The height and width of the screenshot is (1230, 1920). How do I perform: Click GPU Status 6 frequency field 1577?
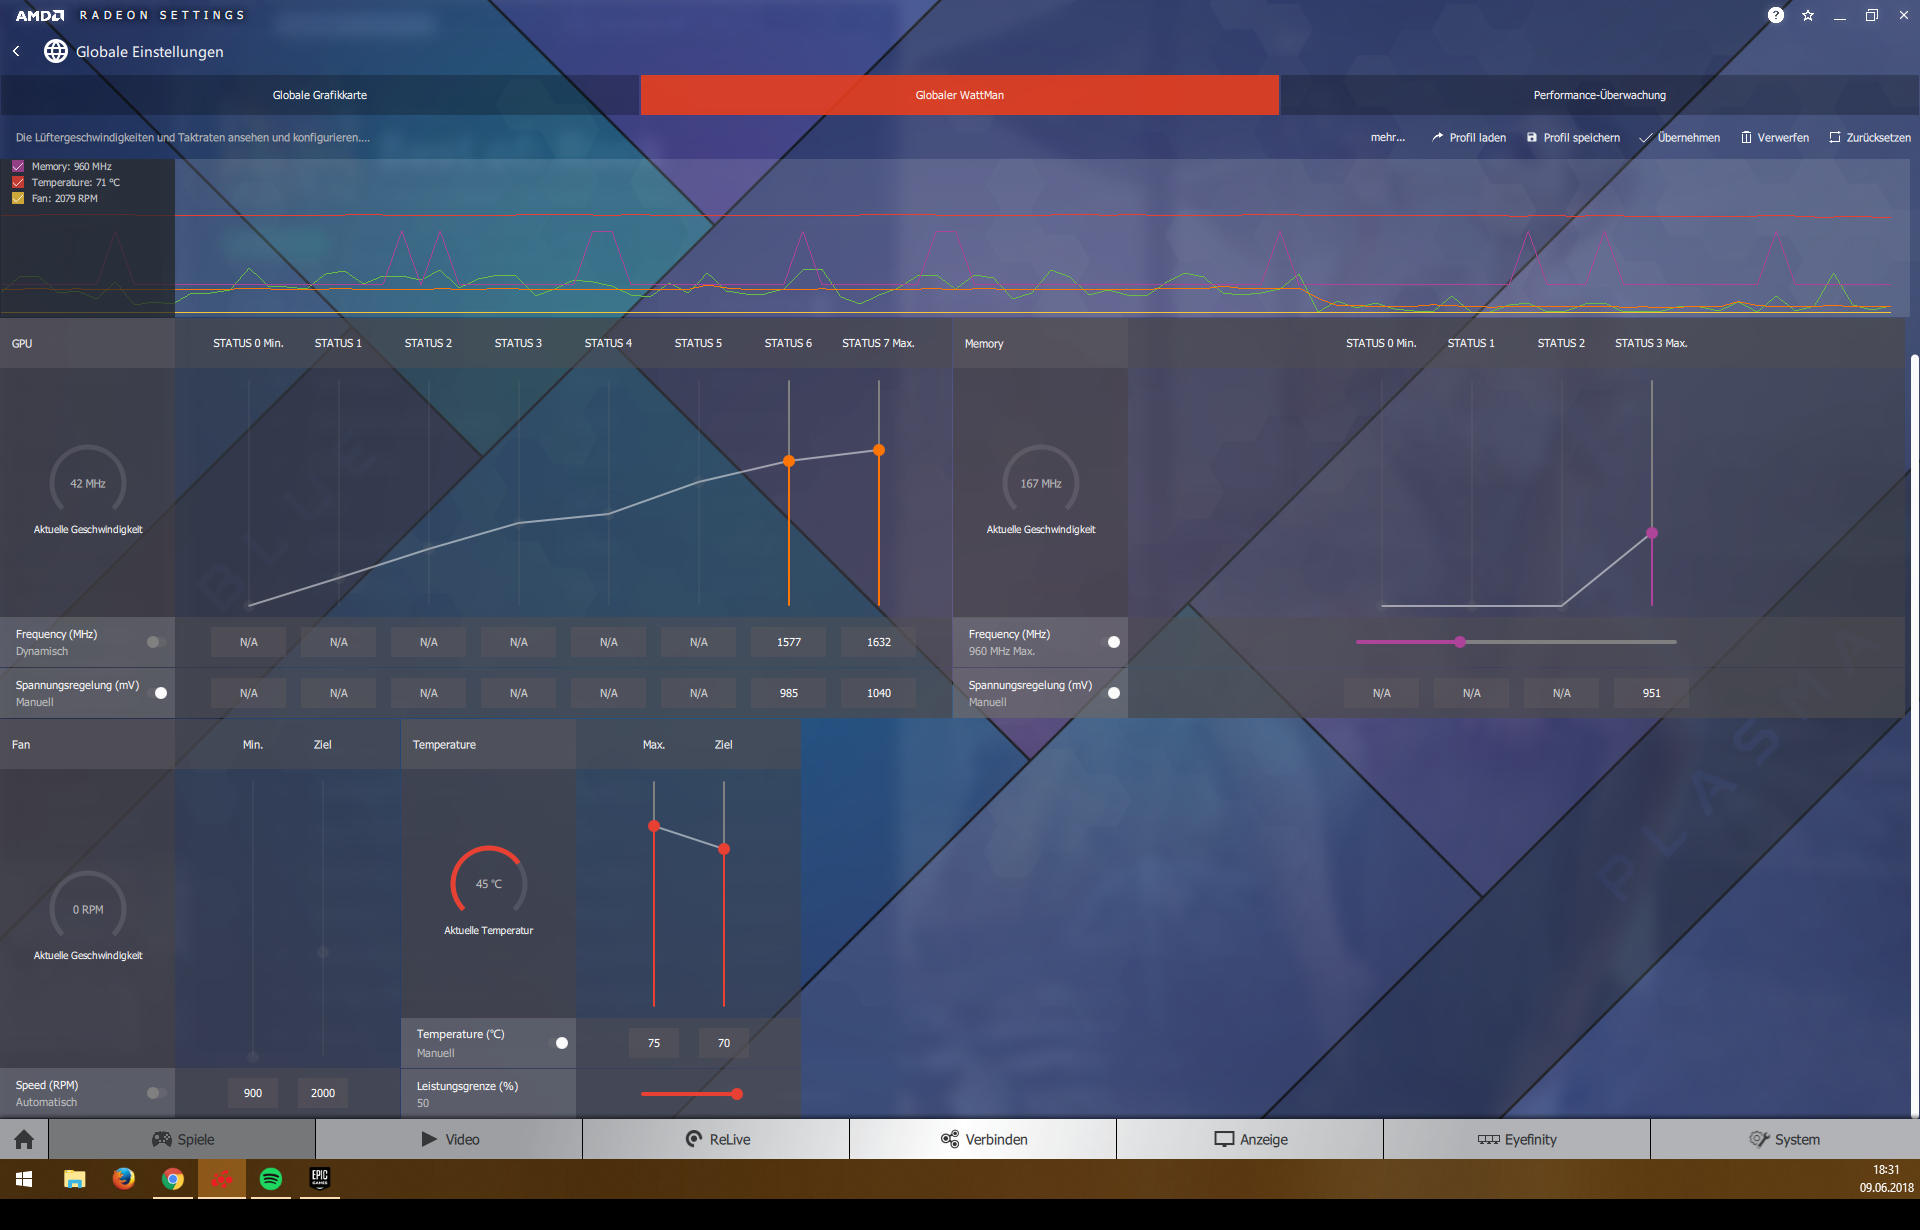[789, 642]
